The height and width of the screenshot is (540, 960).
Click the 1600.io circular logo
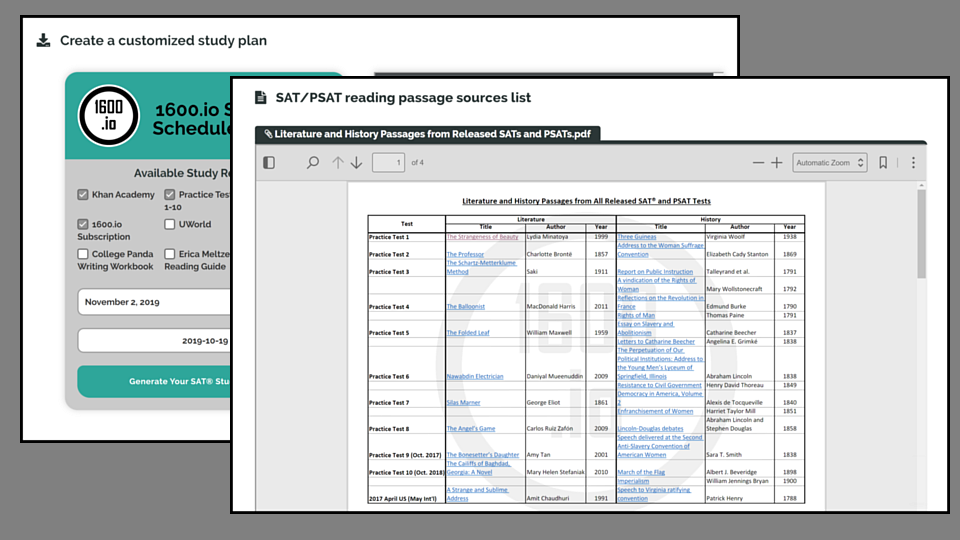click(109, 116)
